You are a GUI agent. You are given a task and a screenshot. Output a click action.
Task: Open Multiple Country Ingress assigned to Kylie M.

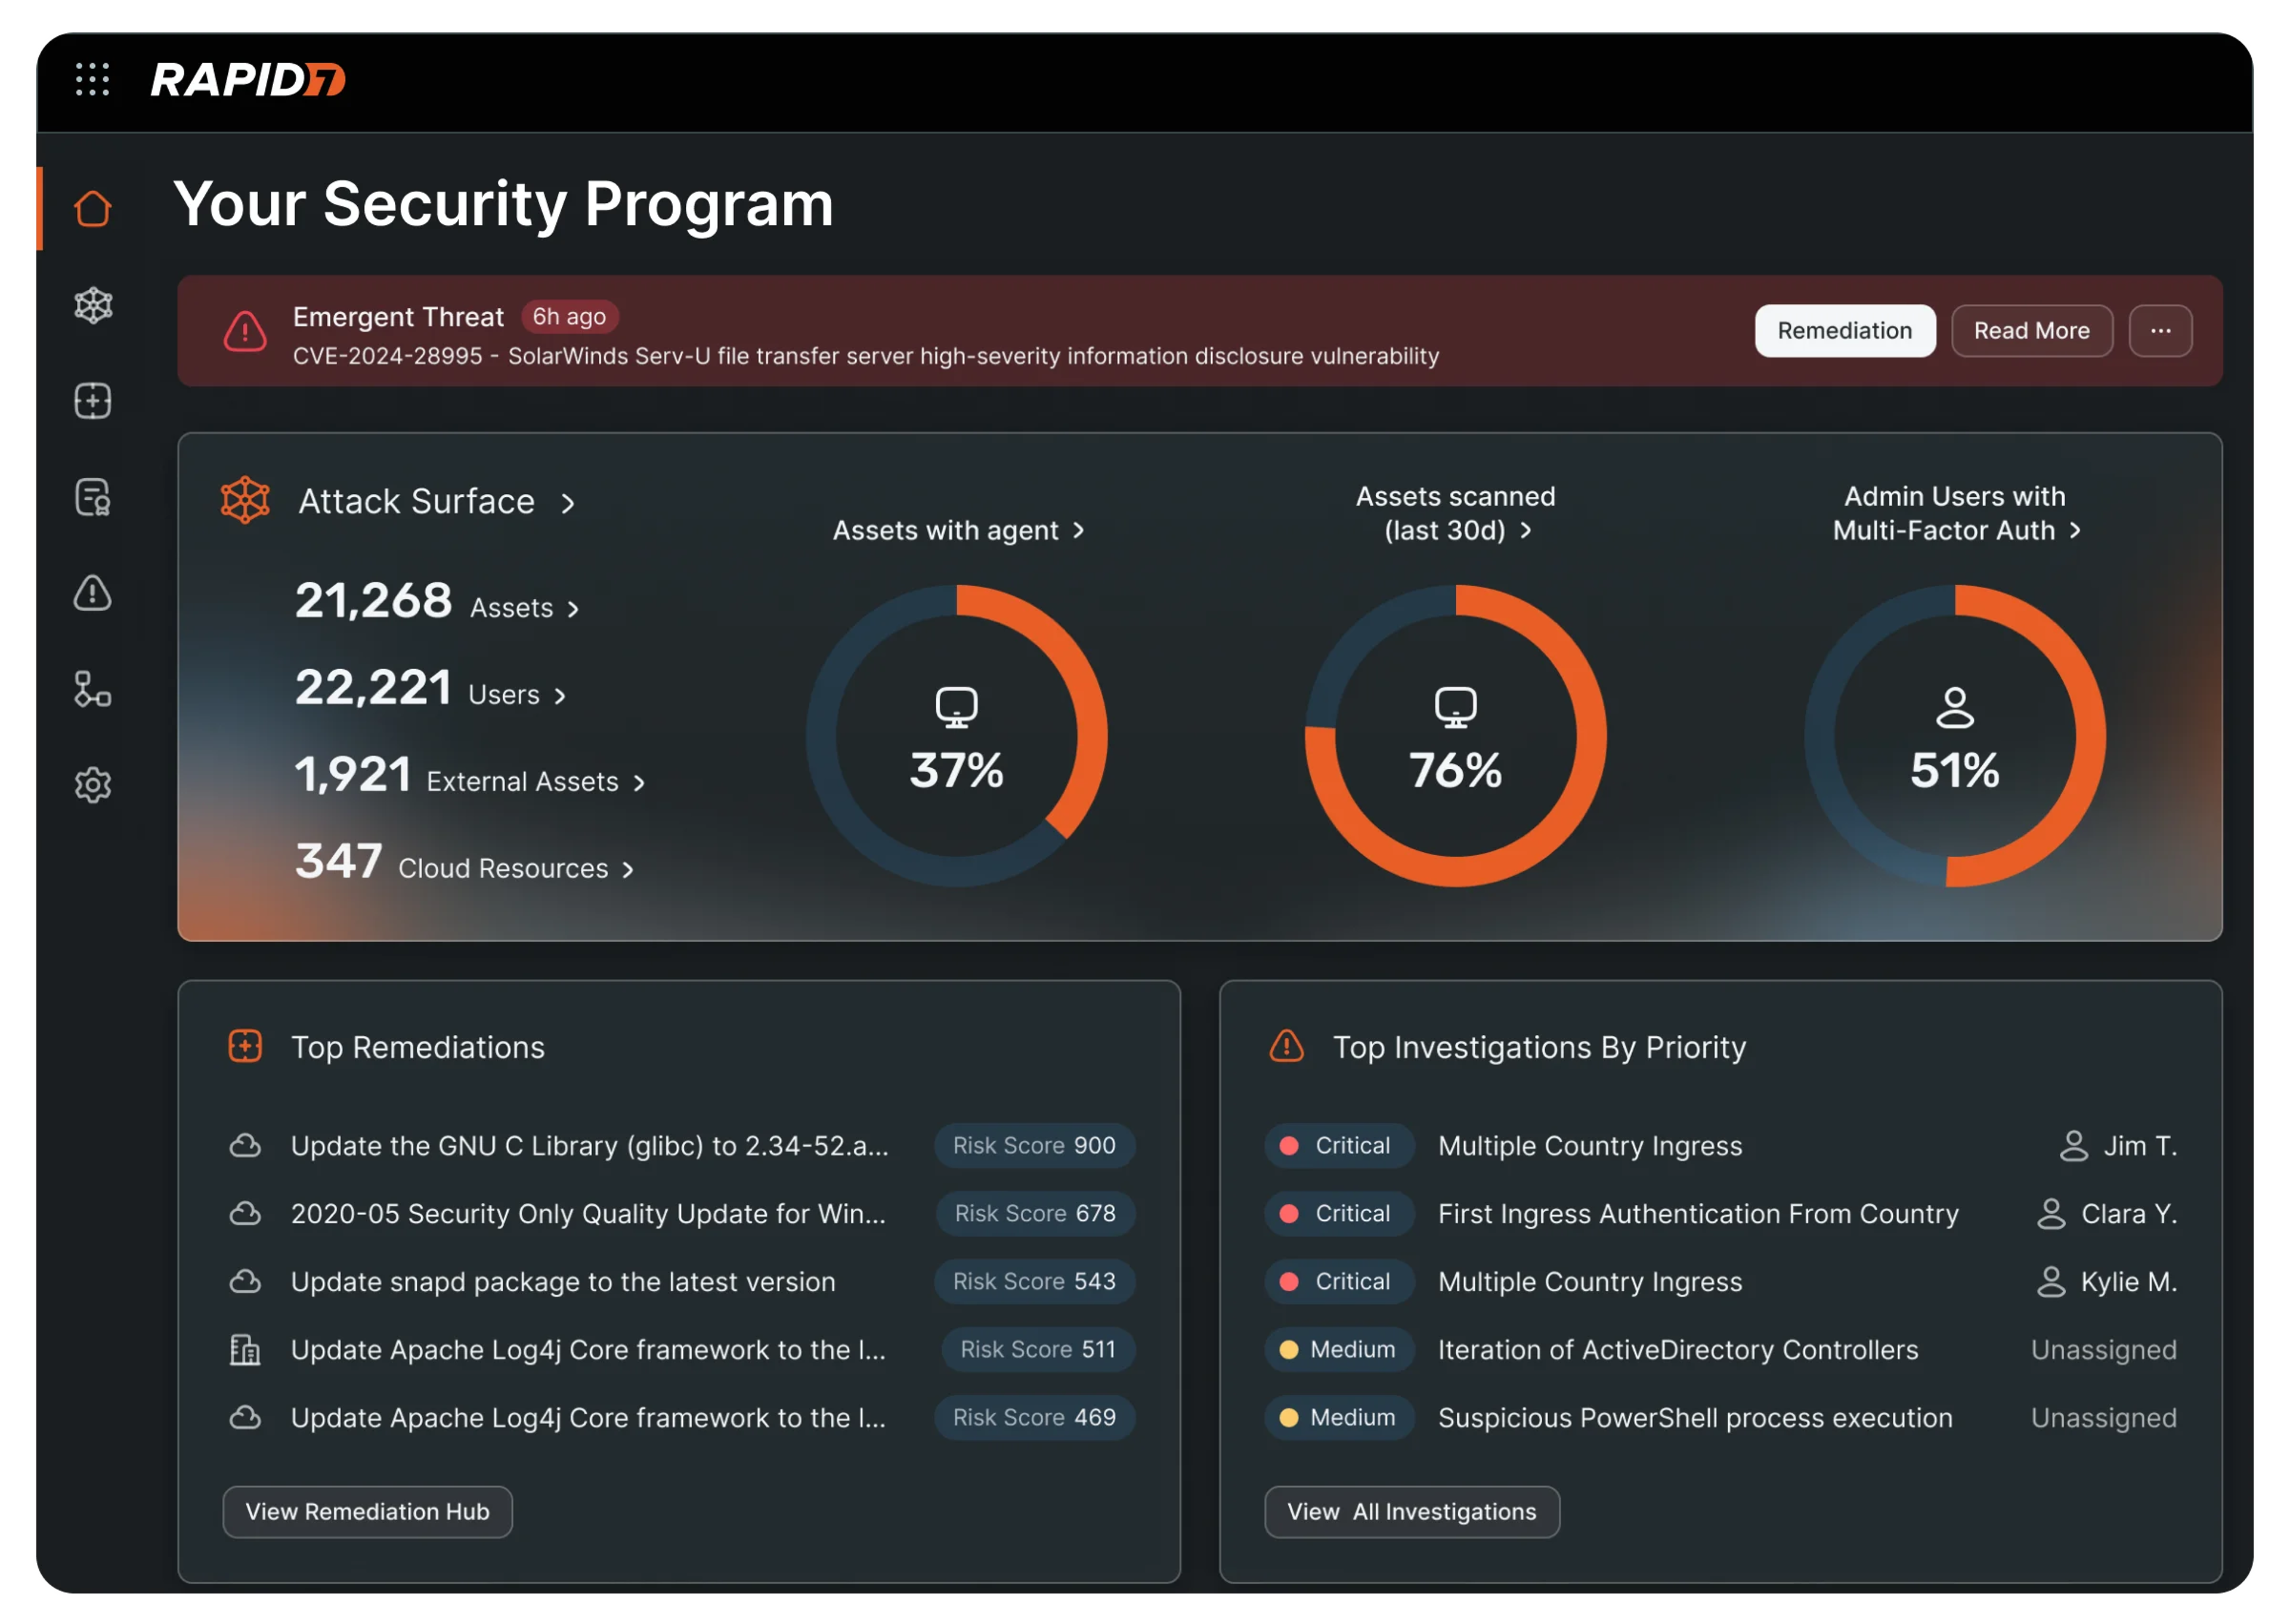point(1590,1281)
